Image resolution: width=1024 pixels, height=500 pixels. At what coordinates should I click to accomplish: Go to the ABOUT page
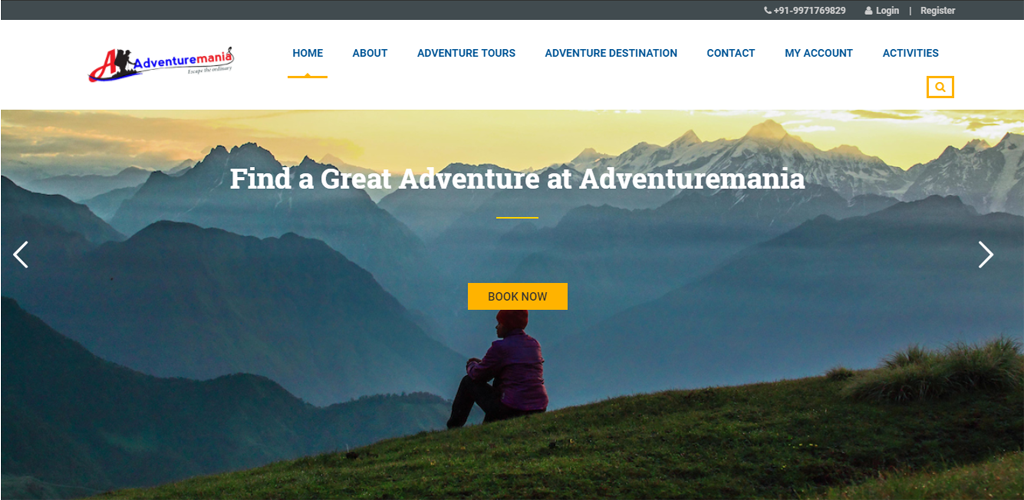click(370, 54)
